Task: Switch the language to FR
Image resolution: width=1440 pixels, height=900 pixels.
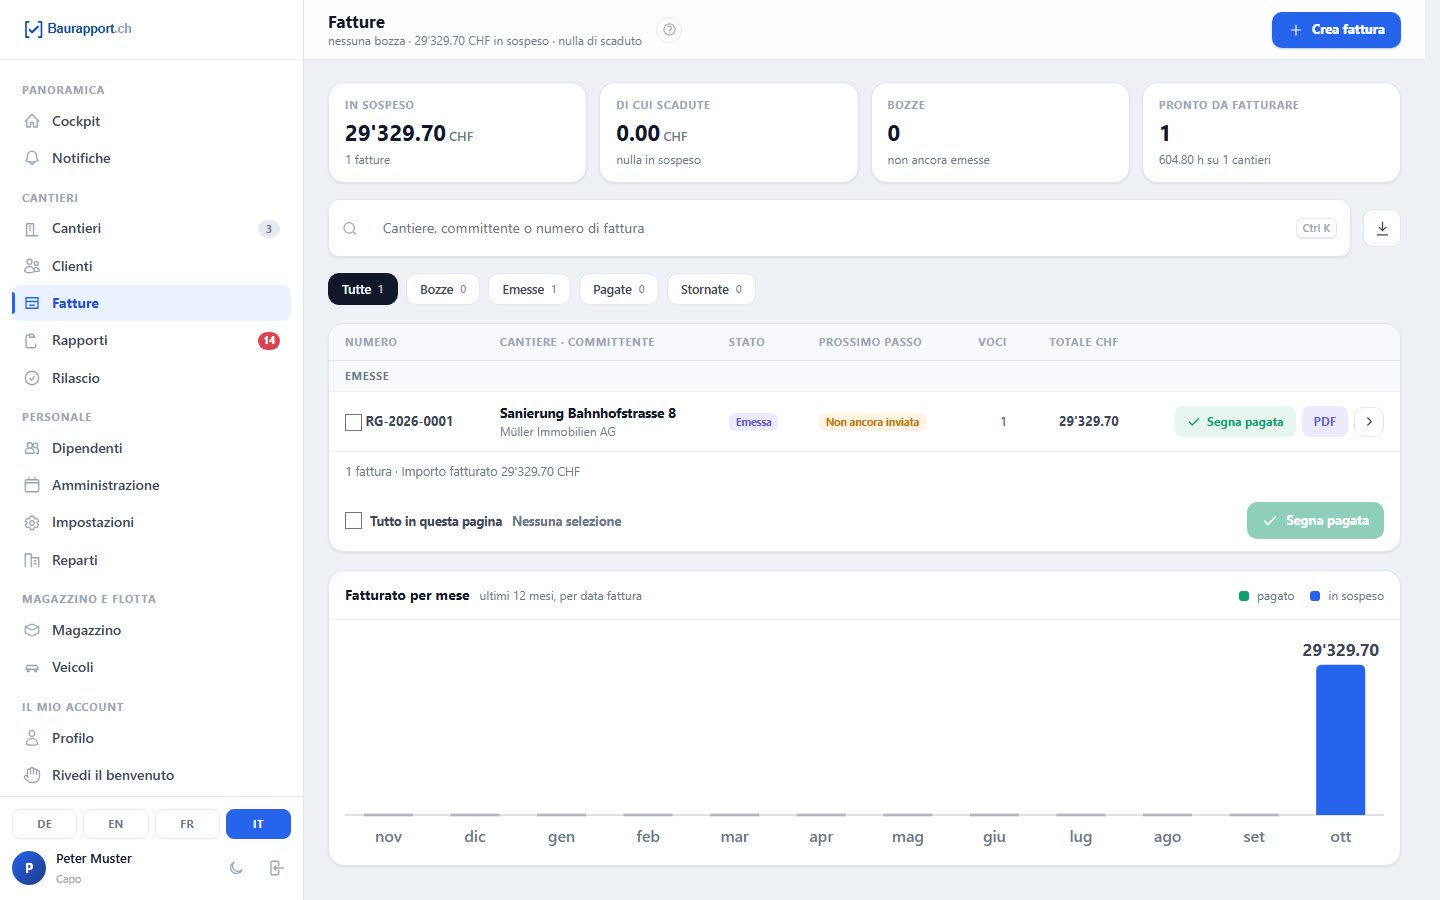Action: 187,824
